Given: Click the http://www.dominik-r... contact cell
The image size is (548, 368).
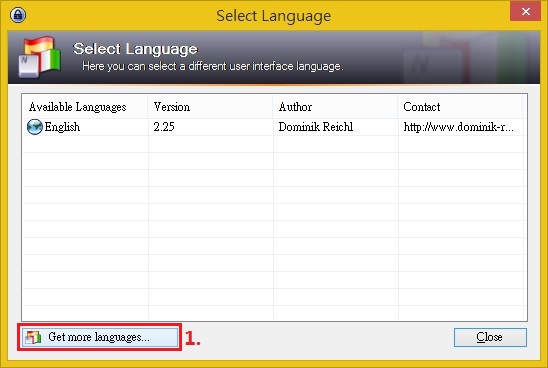Looking at the screenshot, I should (459, 127).
